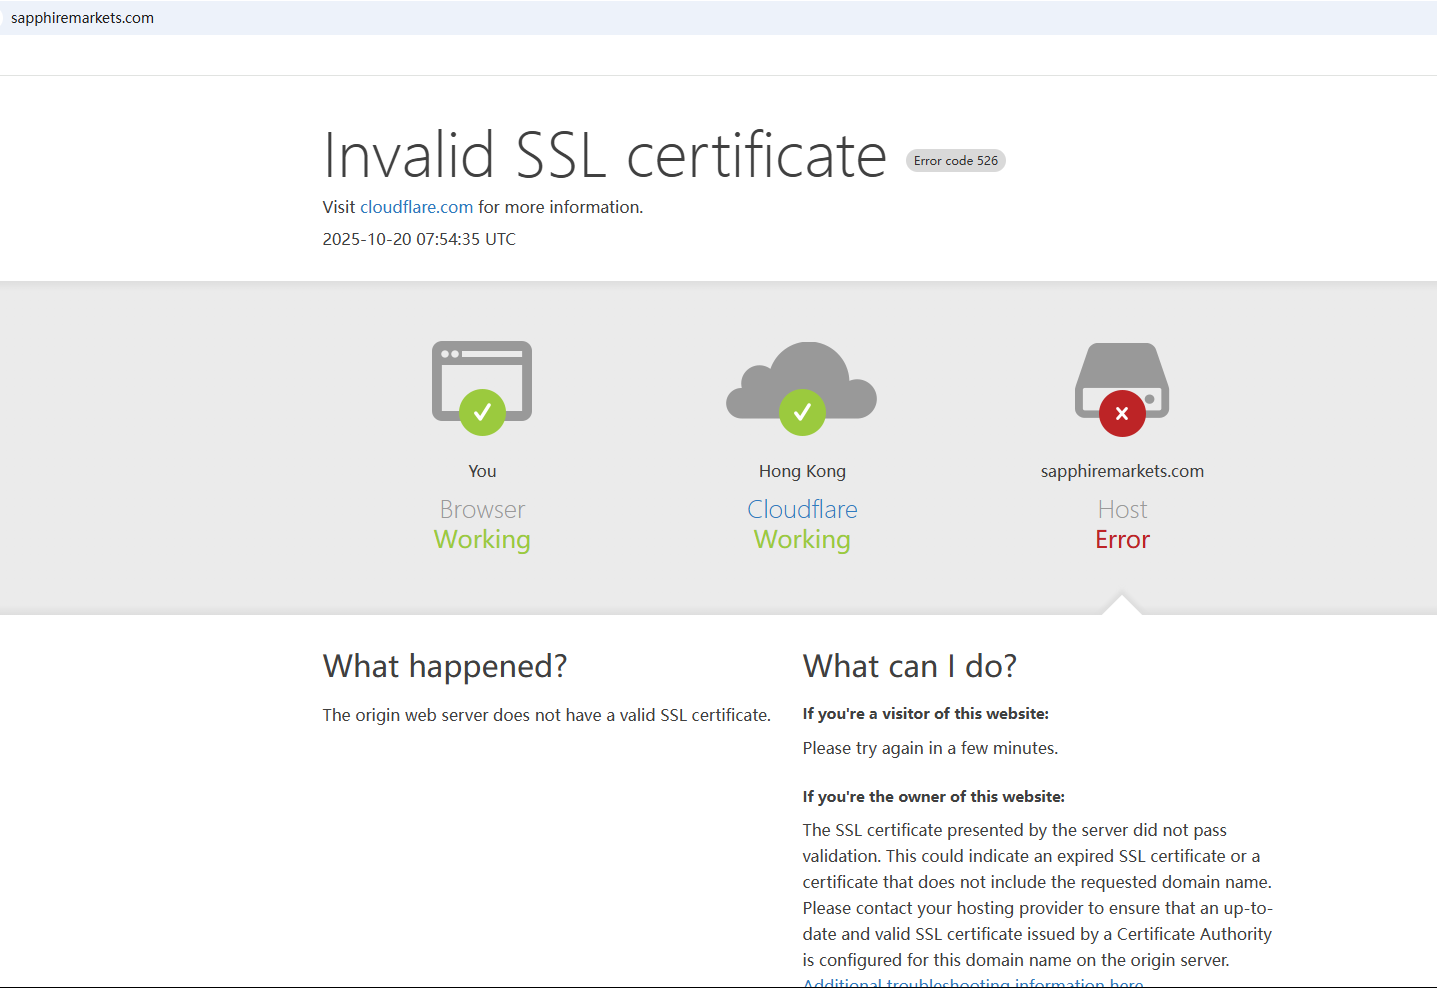Click the red Error status text

click(1122, 540)
